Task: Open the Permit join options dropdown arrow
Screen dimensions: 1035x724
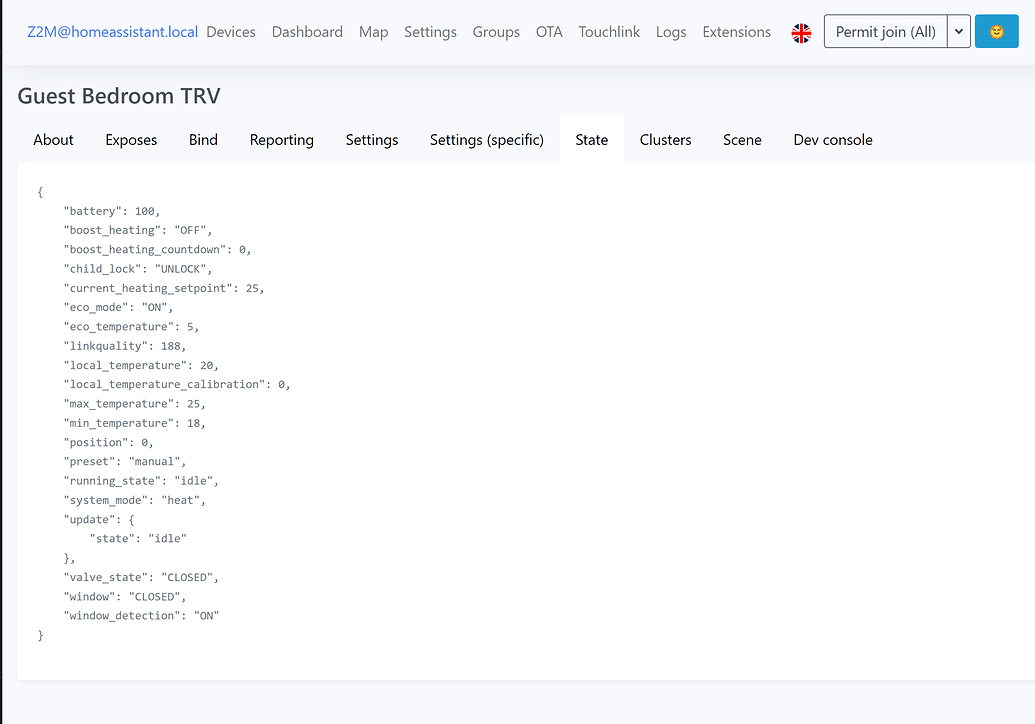Action: (958, 31)
